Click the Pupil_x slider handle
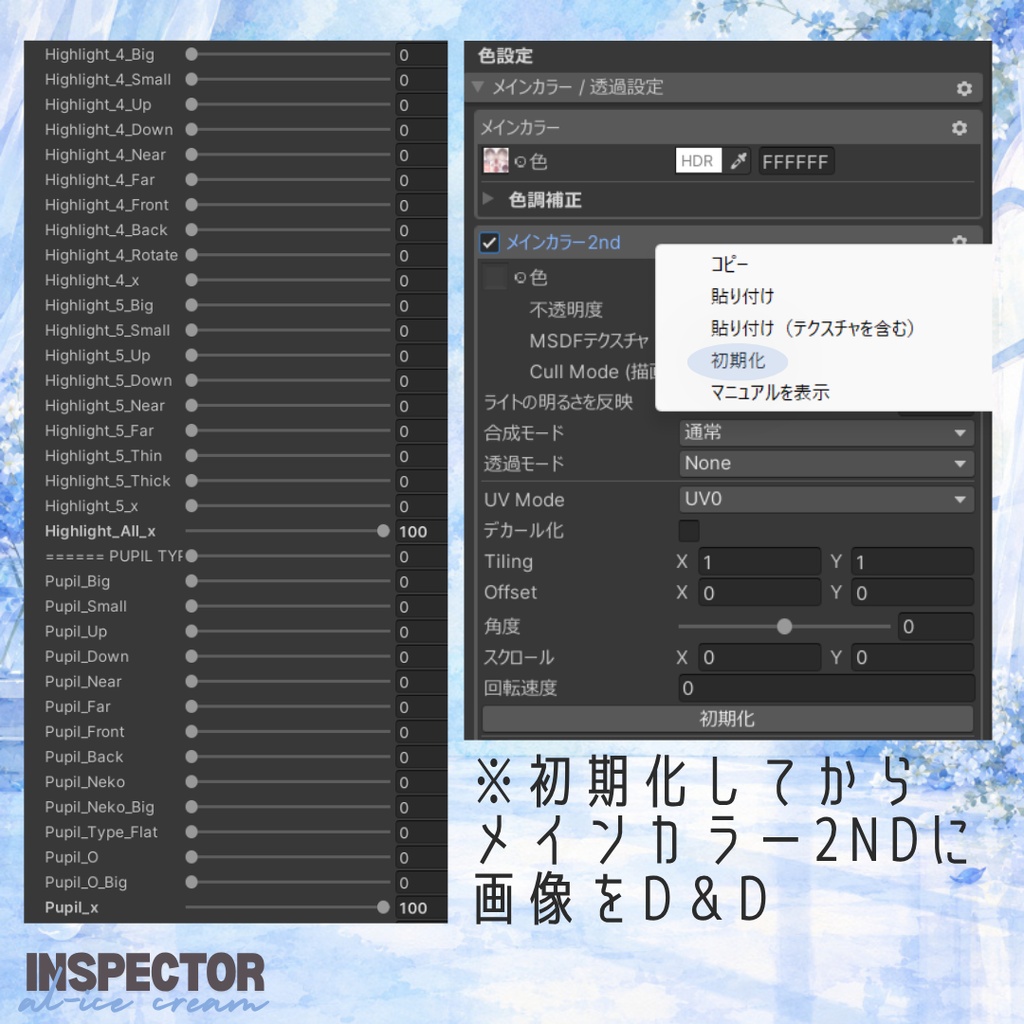 (x=383, y=907)
